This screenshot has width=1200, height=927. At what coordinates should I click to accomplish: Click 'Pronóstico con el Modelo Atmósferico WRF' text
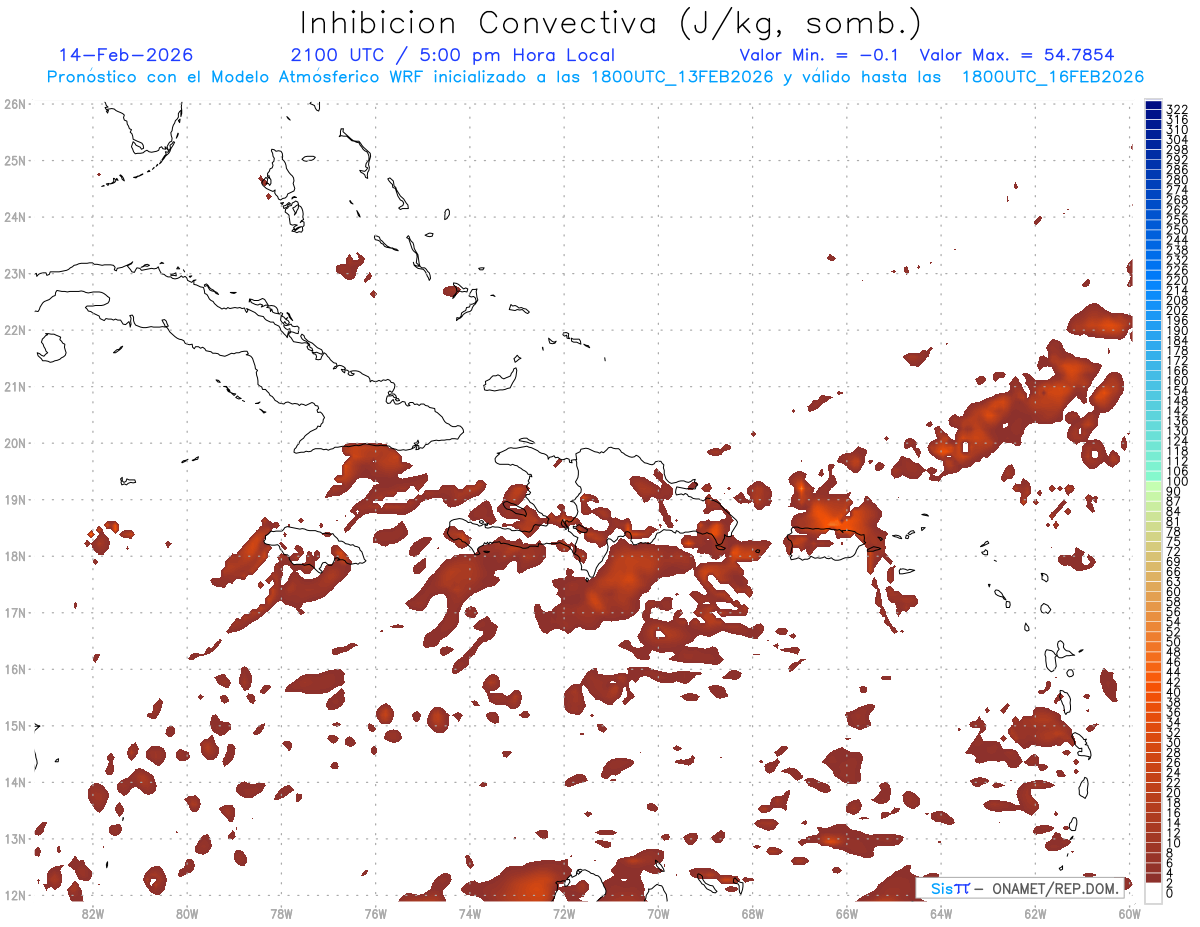tap(234, 77)
